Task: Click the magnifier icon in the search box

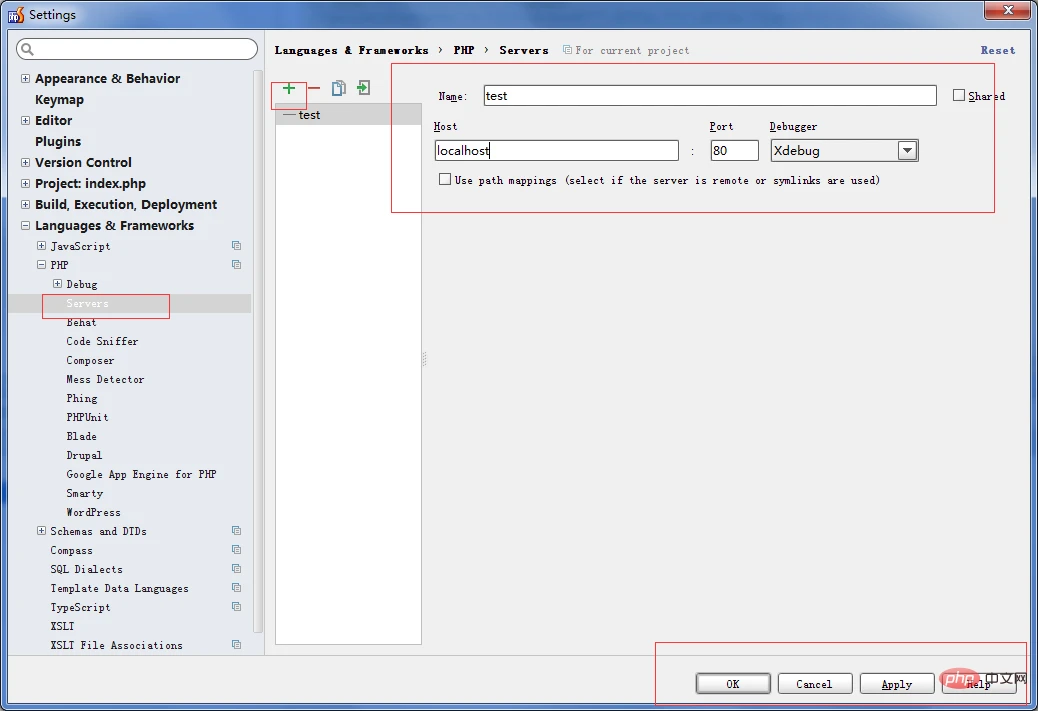Action: 25,48
